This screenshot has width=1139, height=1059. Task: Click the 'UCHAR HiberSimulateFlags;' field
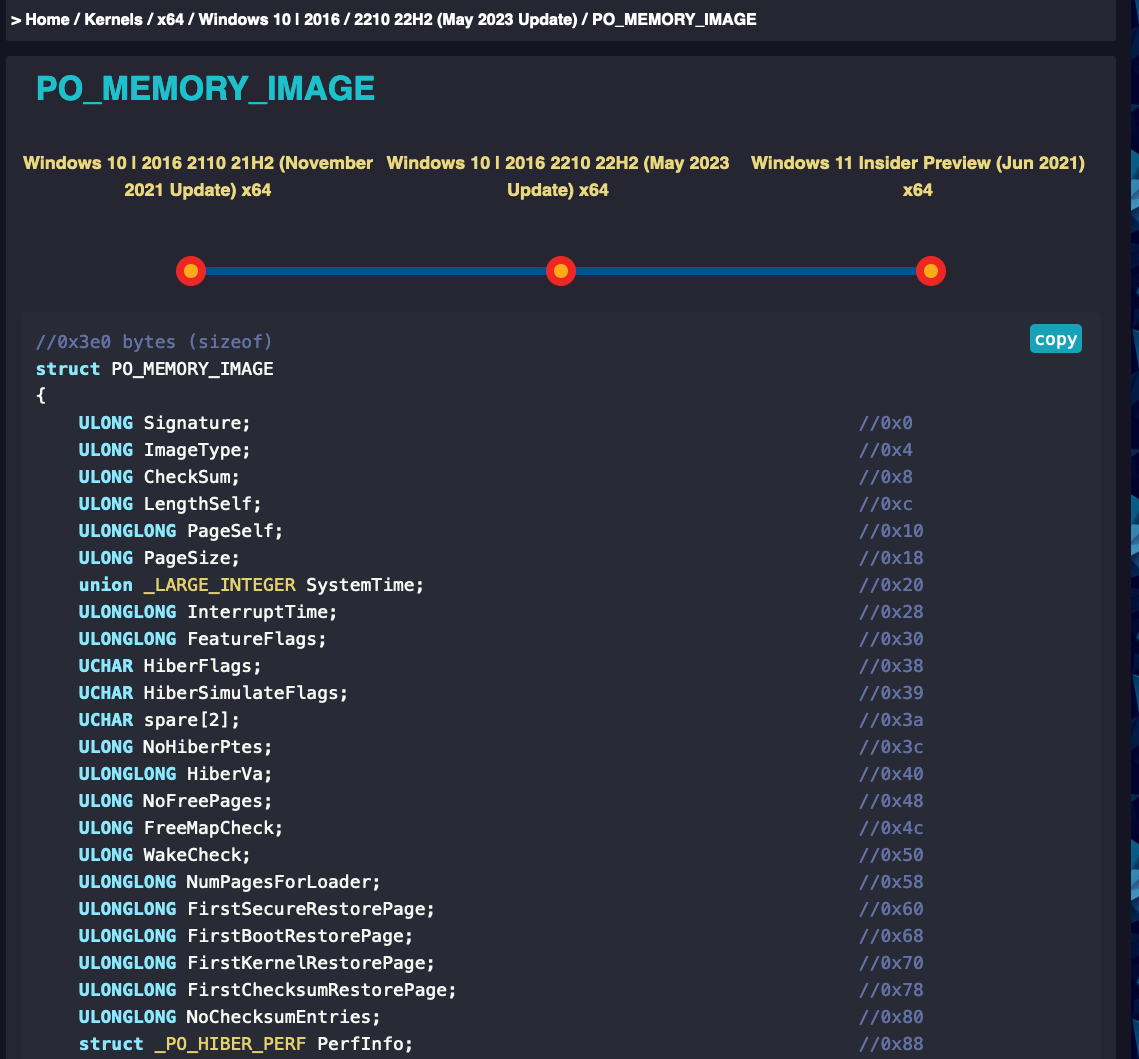click(x=214, y=693)
